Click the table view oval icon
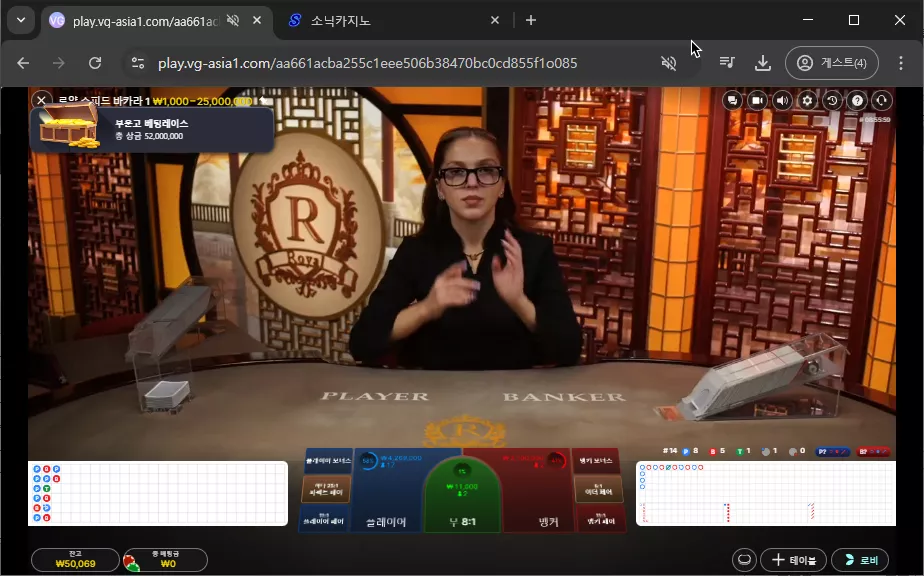 point(744,559)
